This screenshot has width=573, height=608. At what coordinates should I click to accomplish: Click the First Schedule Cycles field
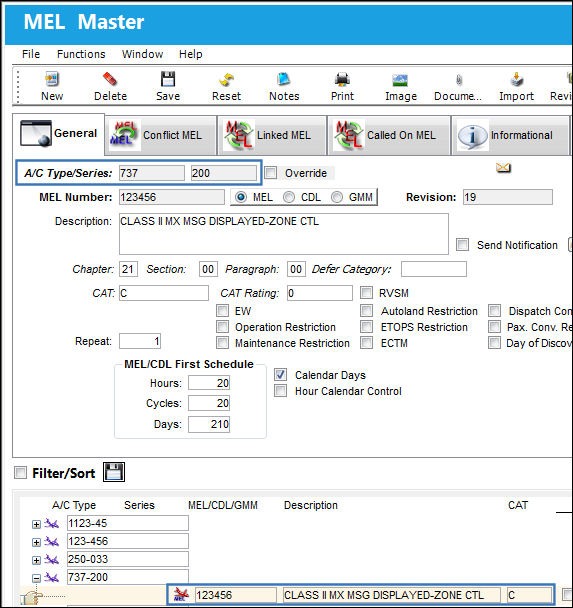pos(209,403)
